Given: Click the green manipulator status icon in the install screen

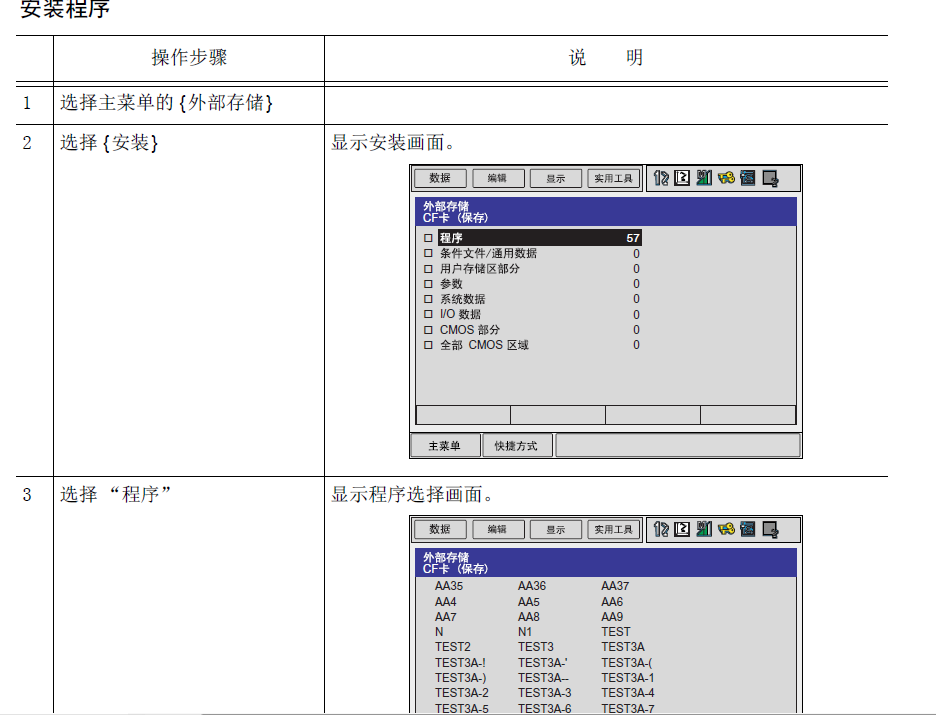Looking at the screenshot, I should click(x=704, y=178).
